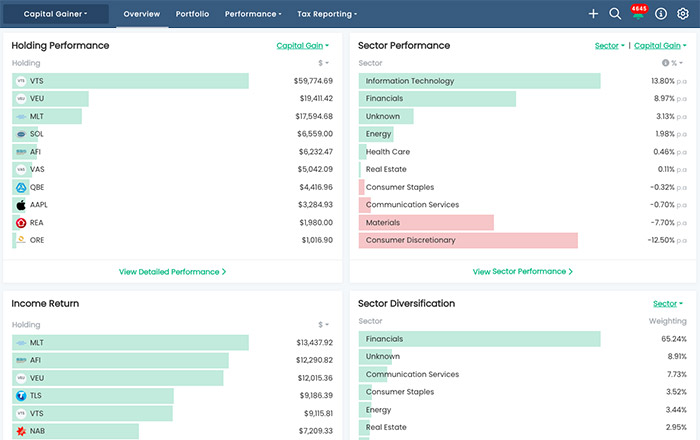This screenshot has width=700, height=440.
Task: Expand Holding Performance Capital Gain dropdown
Action: pos(302,45)
